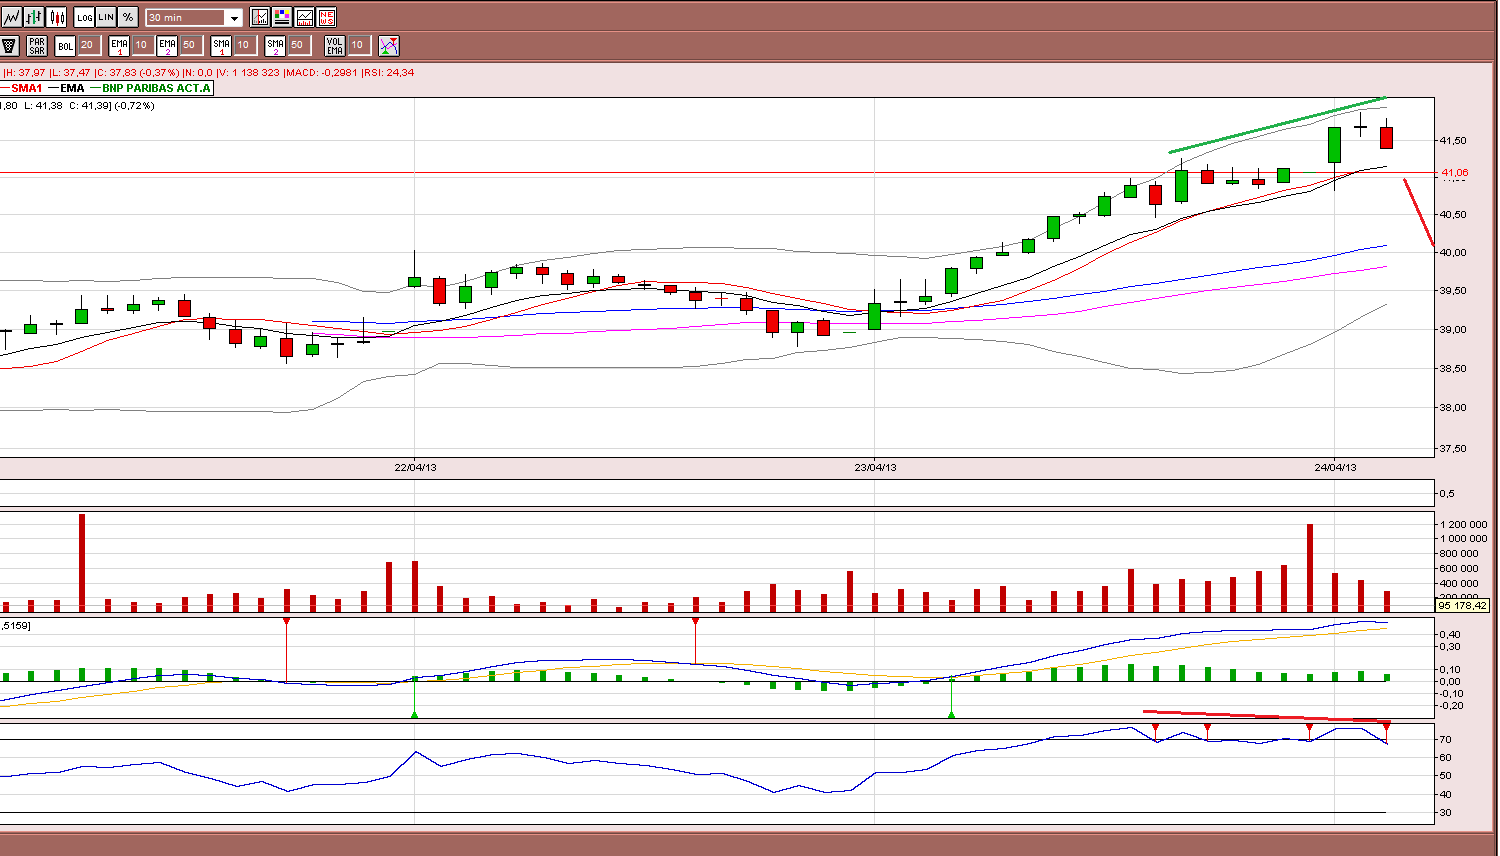Open the color palette settings icon
1500x856 pixels.
[x=282, y=17]
